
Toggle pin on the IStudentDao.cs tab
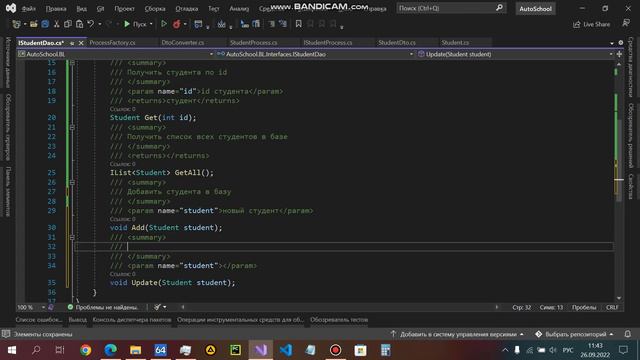[x=72, y=43]
